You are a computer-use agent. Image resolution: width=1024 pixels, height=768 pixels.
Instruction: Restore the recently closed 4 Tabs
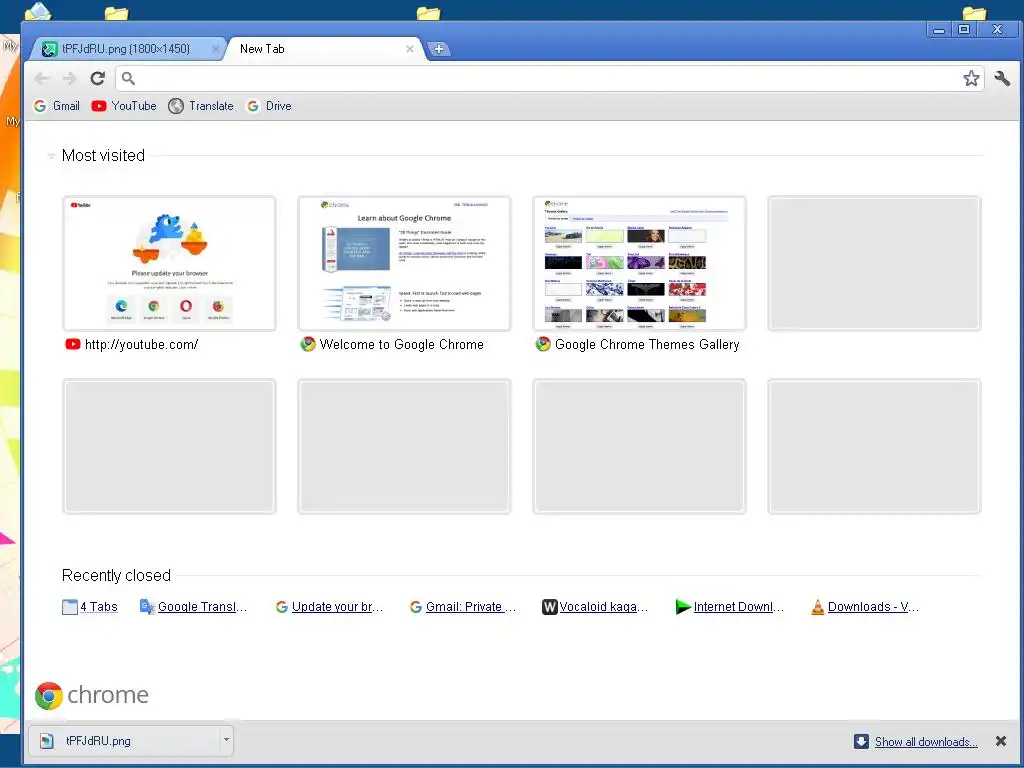tap(90, 607)
